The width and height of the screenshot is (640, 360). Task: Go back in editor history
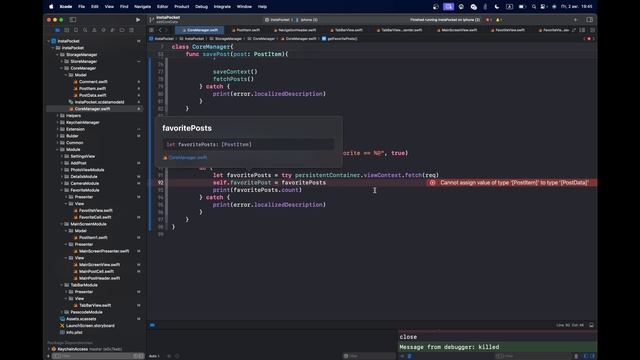click(x=160, y=30)
